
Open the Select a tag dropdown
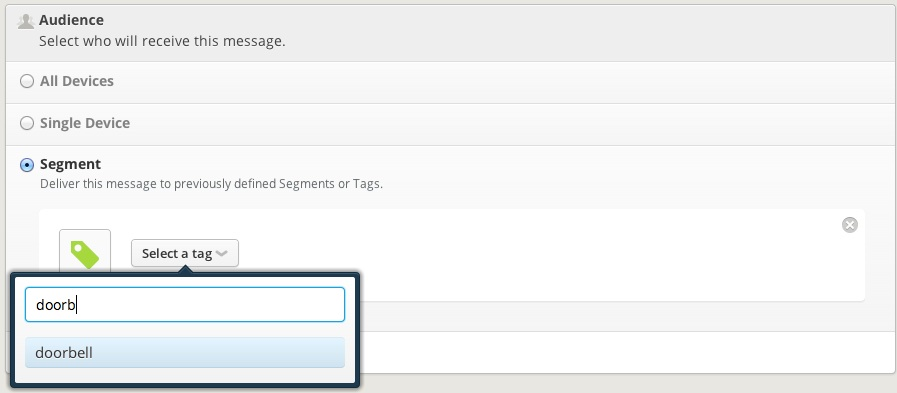pyautogui.click(x=185, y=253)
